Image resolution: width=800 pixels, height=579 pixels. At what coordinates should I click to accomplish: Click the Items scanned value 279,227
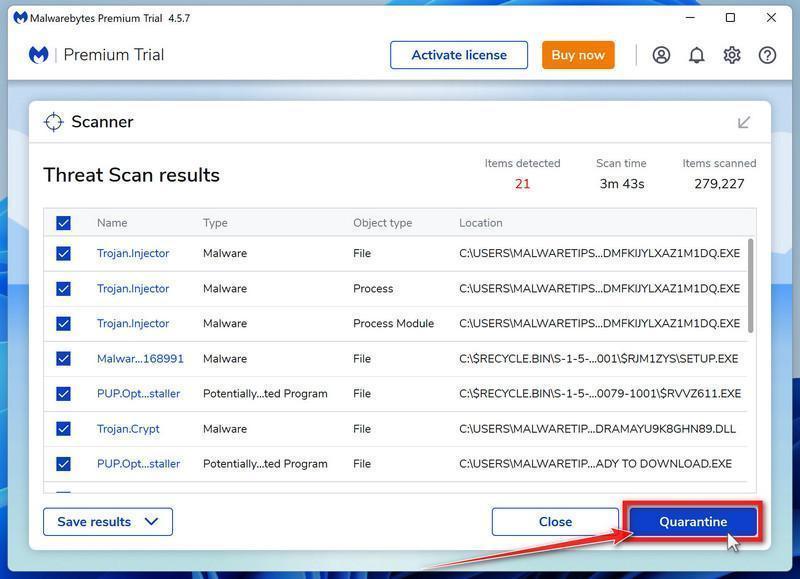719,184
